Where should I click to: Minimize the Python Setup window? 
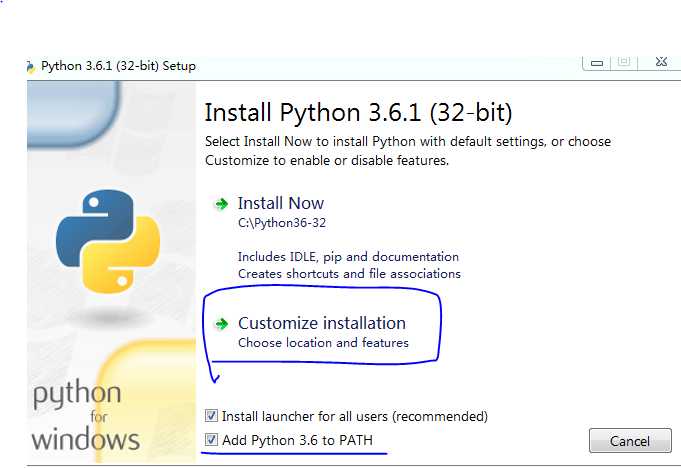(x=597, y=63)
